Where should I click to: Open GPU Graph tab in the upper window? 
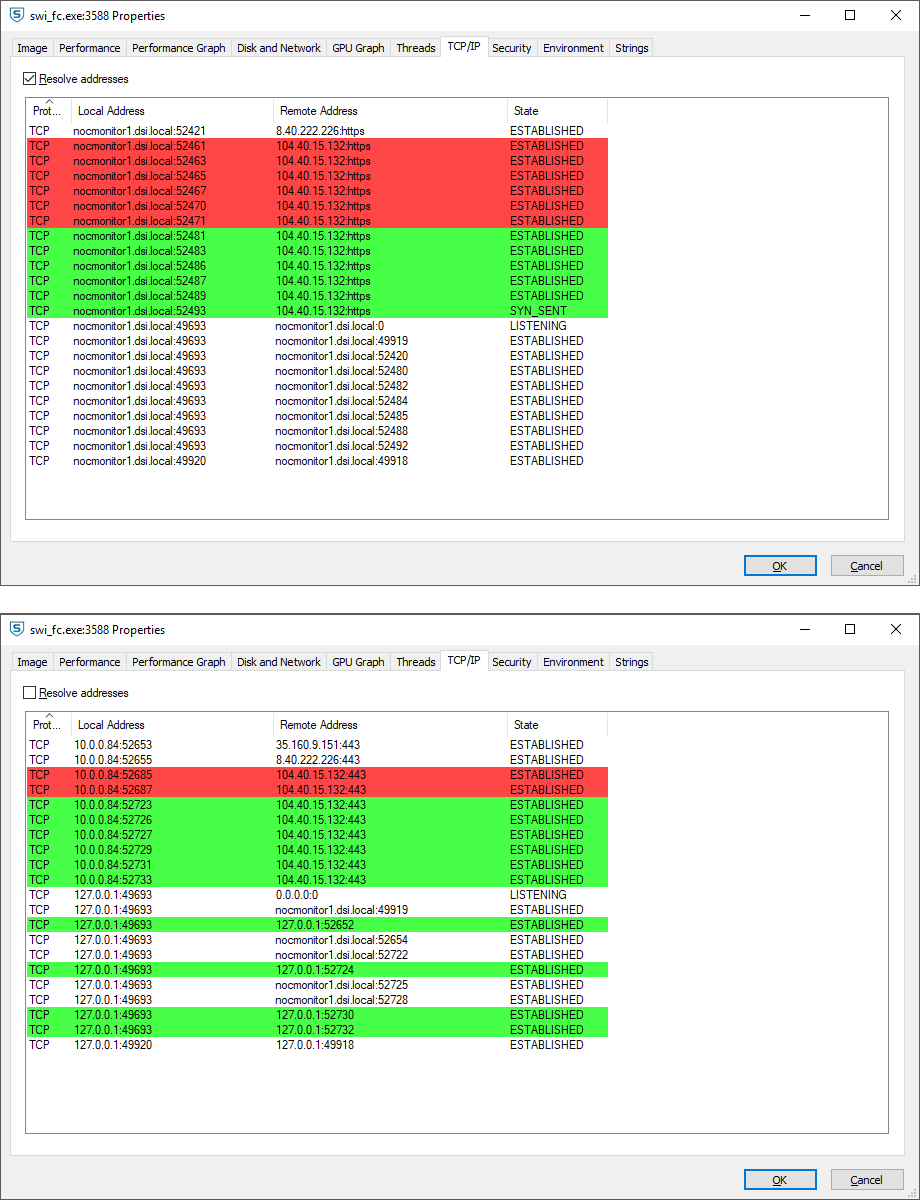358,48
